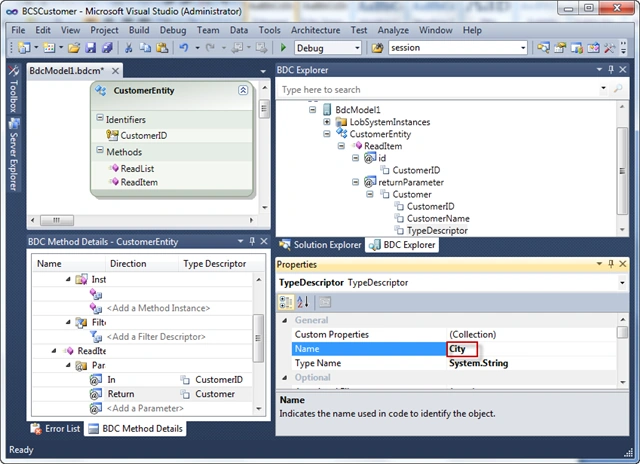The height and width of the screenshot is (464, 640).
Task: Click the Open File folder icon
Action: tap(74, 48)
